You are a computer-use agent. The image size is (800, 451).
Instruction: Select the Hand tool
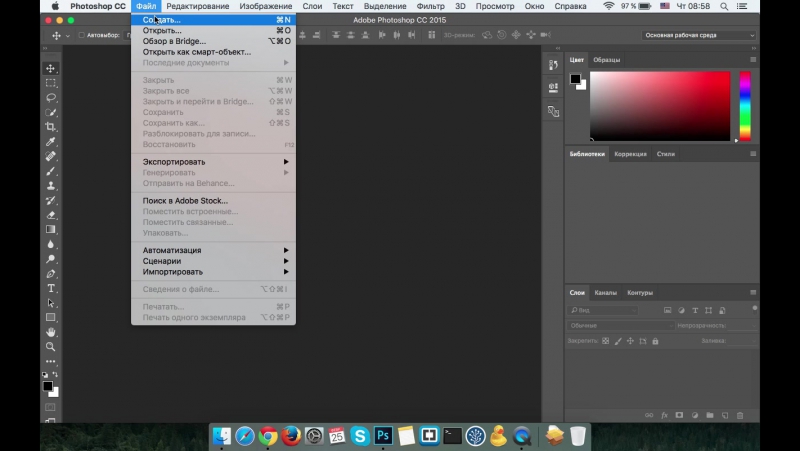pyautogui.click(x=51, y=332)
